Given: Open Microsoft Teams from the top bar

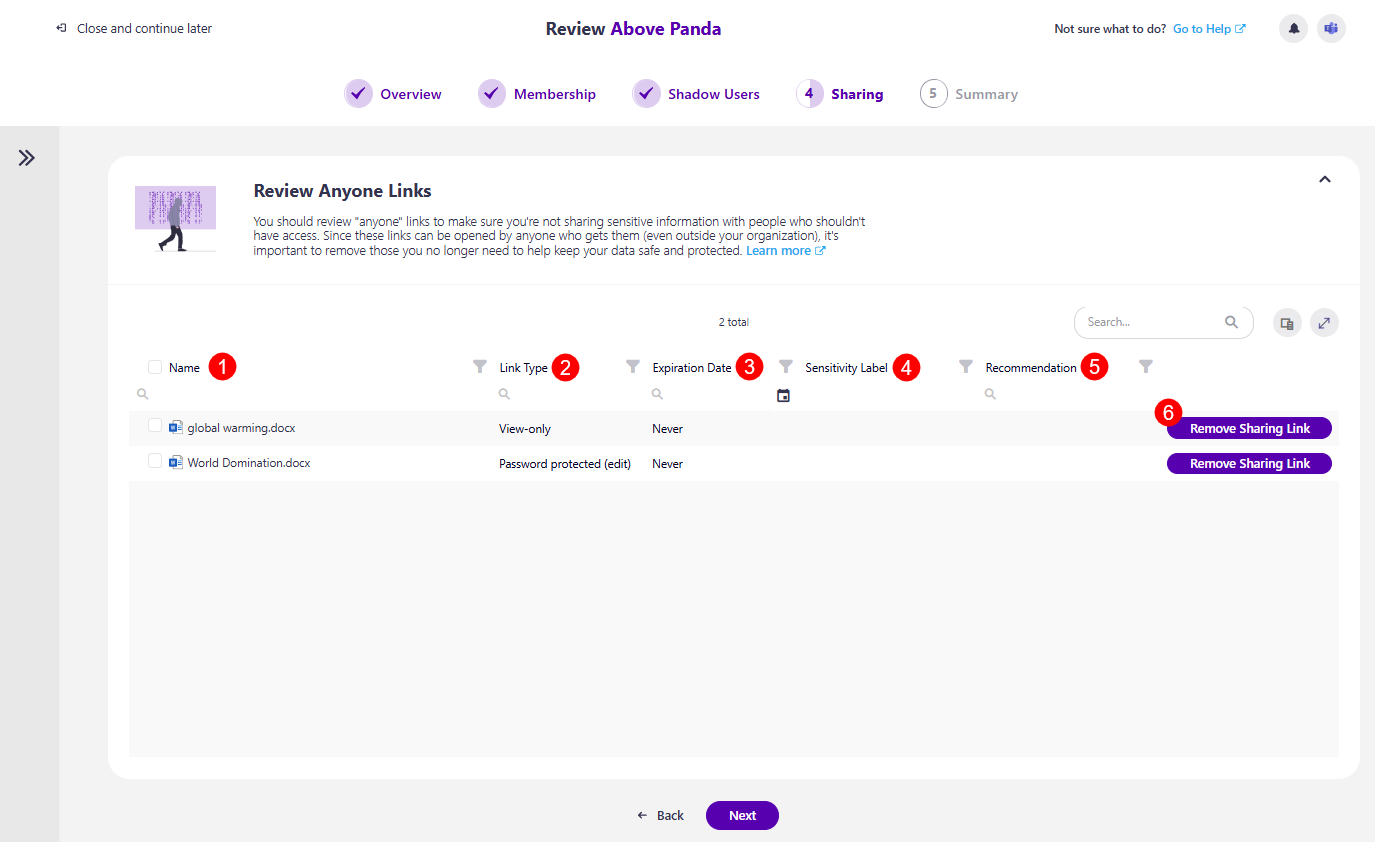Looking at the screenshot, I should pos(1331,28).
